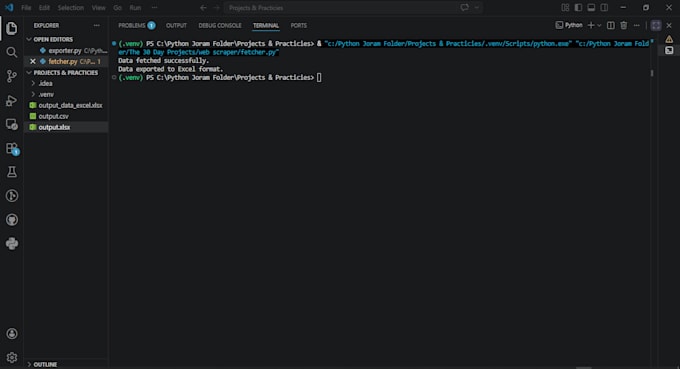Expand the Outline section

pyautogui.click(x=29, y=364)
